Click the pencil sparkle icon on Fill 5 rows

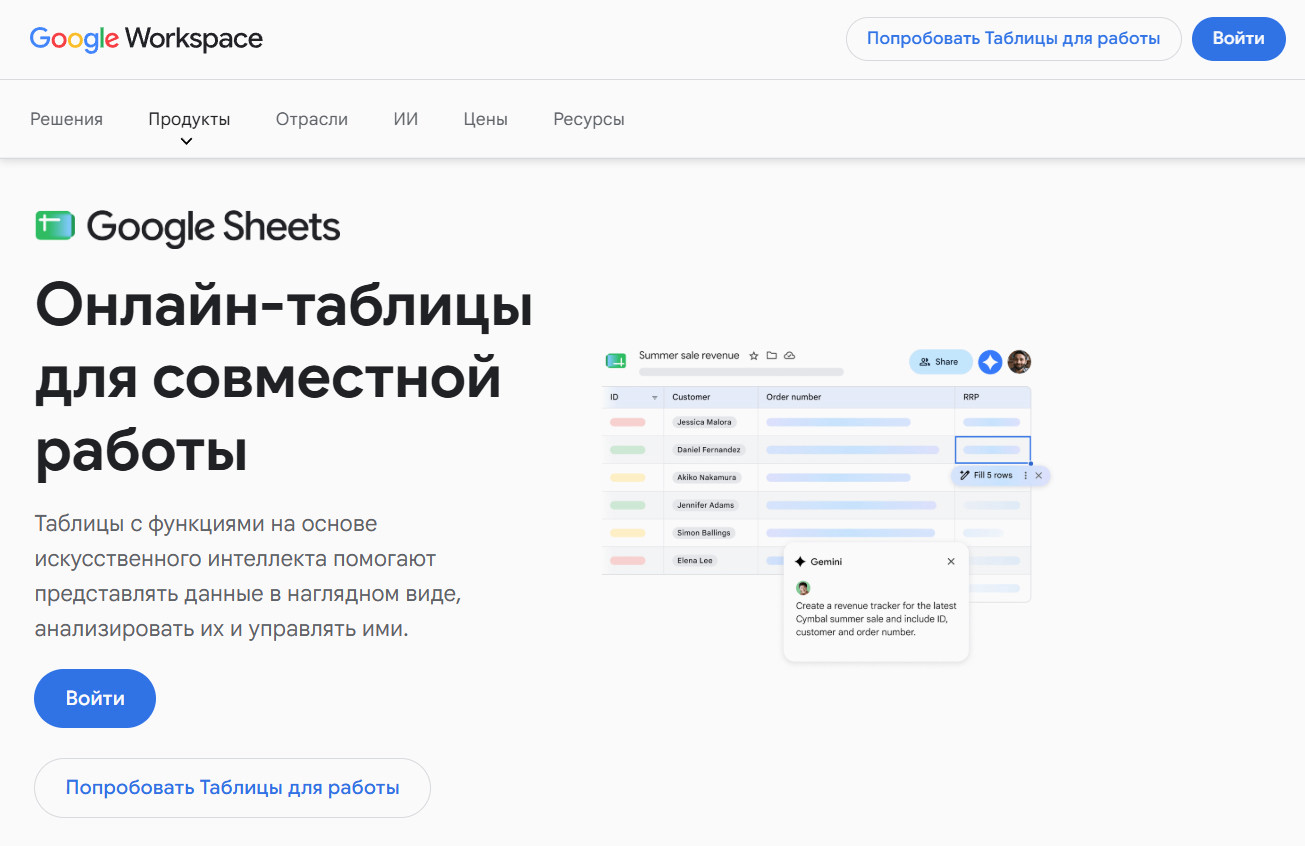pos(964,475)
